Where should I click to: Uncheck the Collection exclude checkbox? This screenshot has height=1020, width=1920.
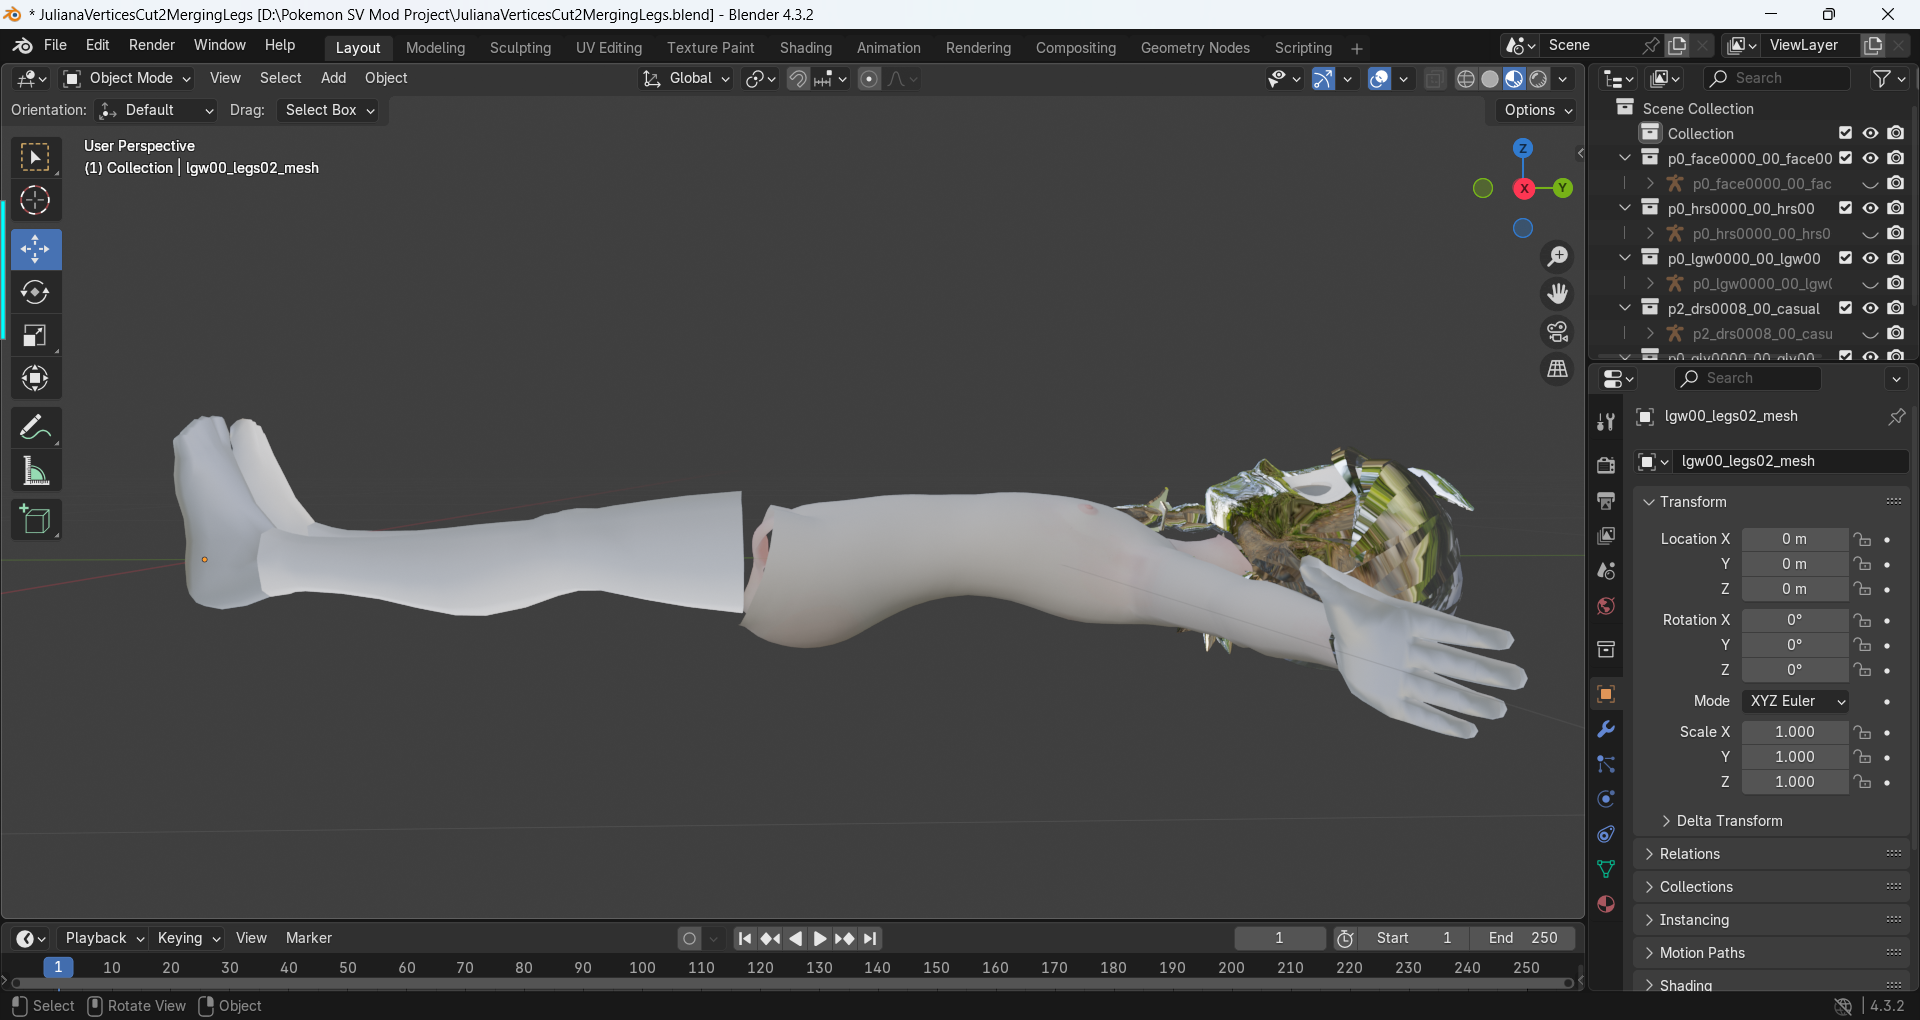[1846, 133]
